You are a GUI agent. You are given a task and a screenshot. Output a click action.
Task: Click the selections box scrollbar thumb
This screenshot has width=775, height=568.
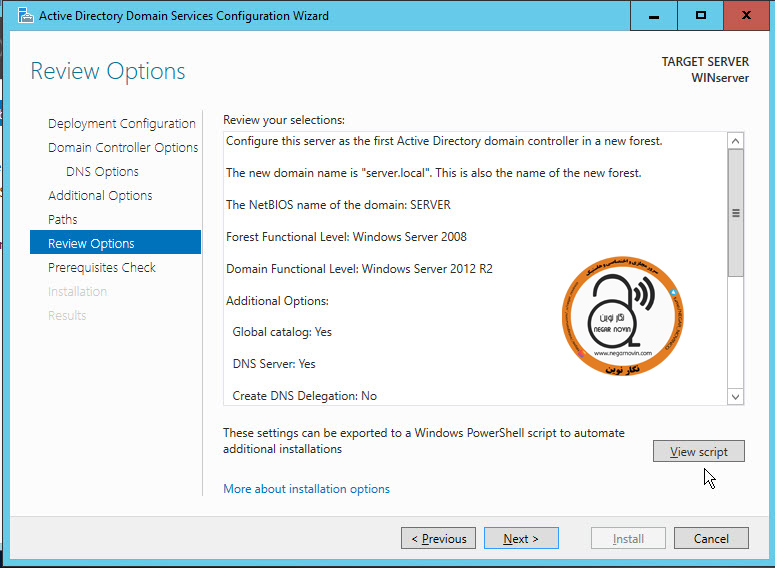[x=735, y=213]
